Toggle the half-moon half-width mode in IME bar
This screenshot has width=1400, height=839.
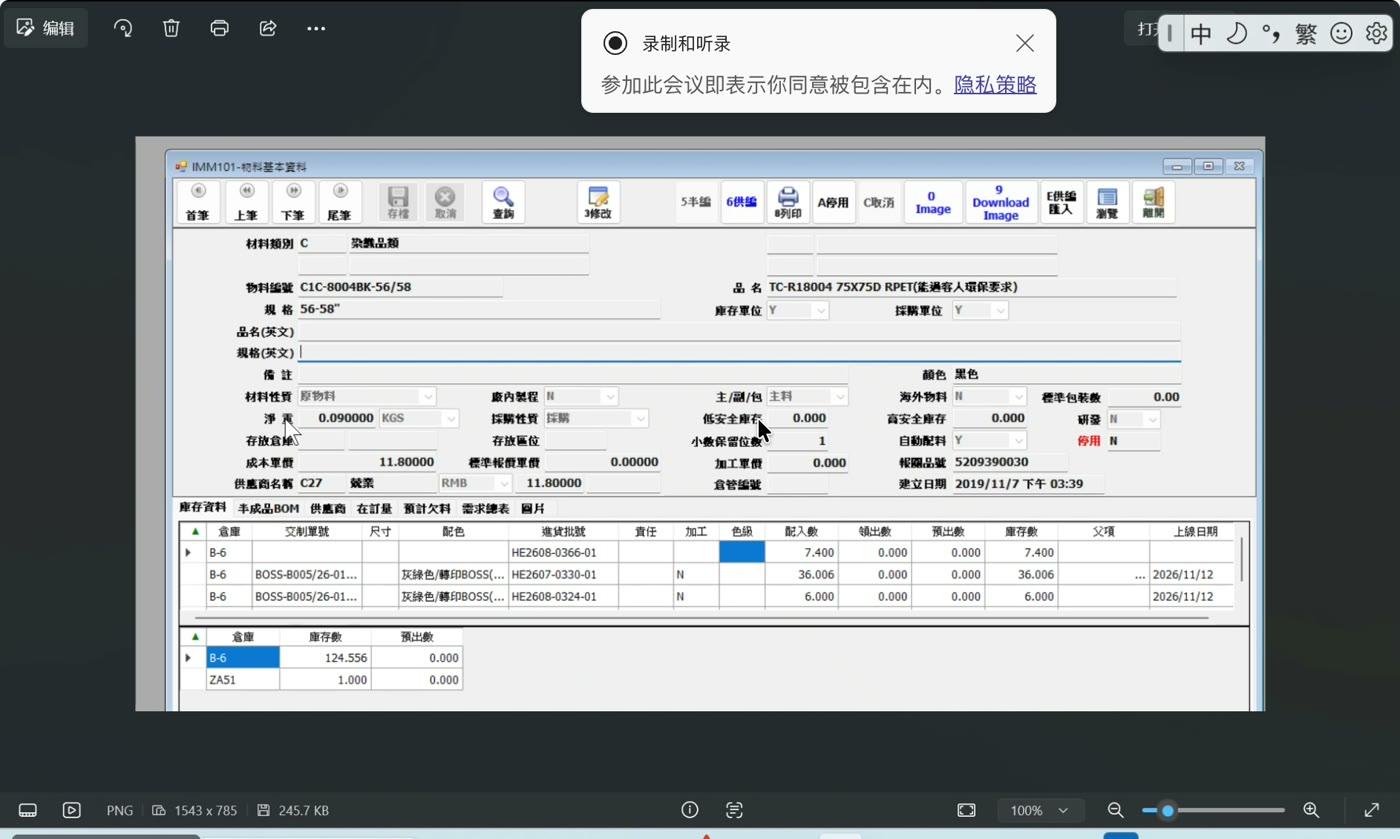[x=1236, y=33]
